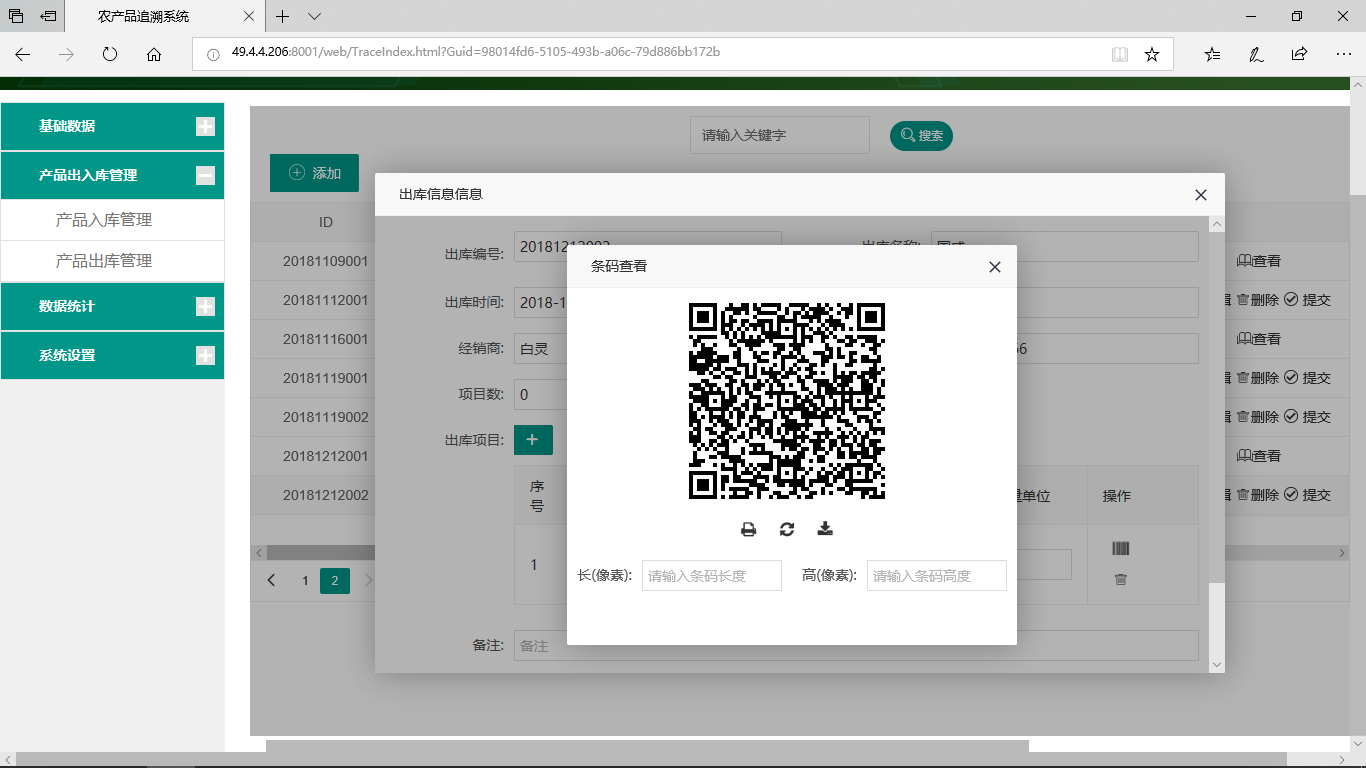The width and height of the screenshot is (1366, 768).
Task: Click dialog scrollbar down arrow
Action: click(x=1216, y=664)
